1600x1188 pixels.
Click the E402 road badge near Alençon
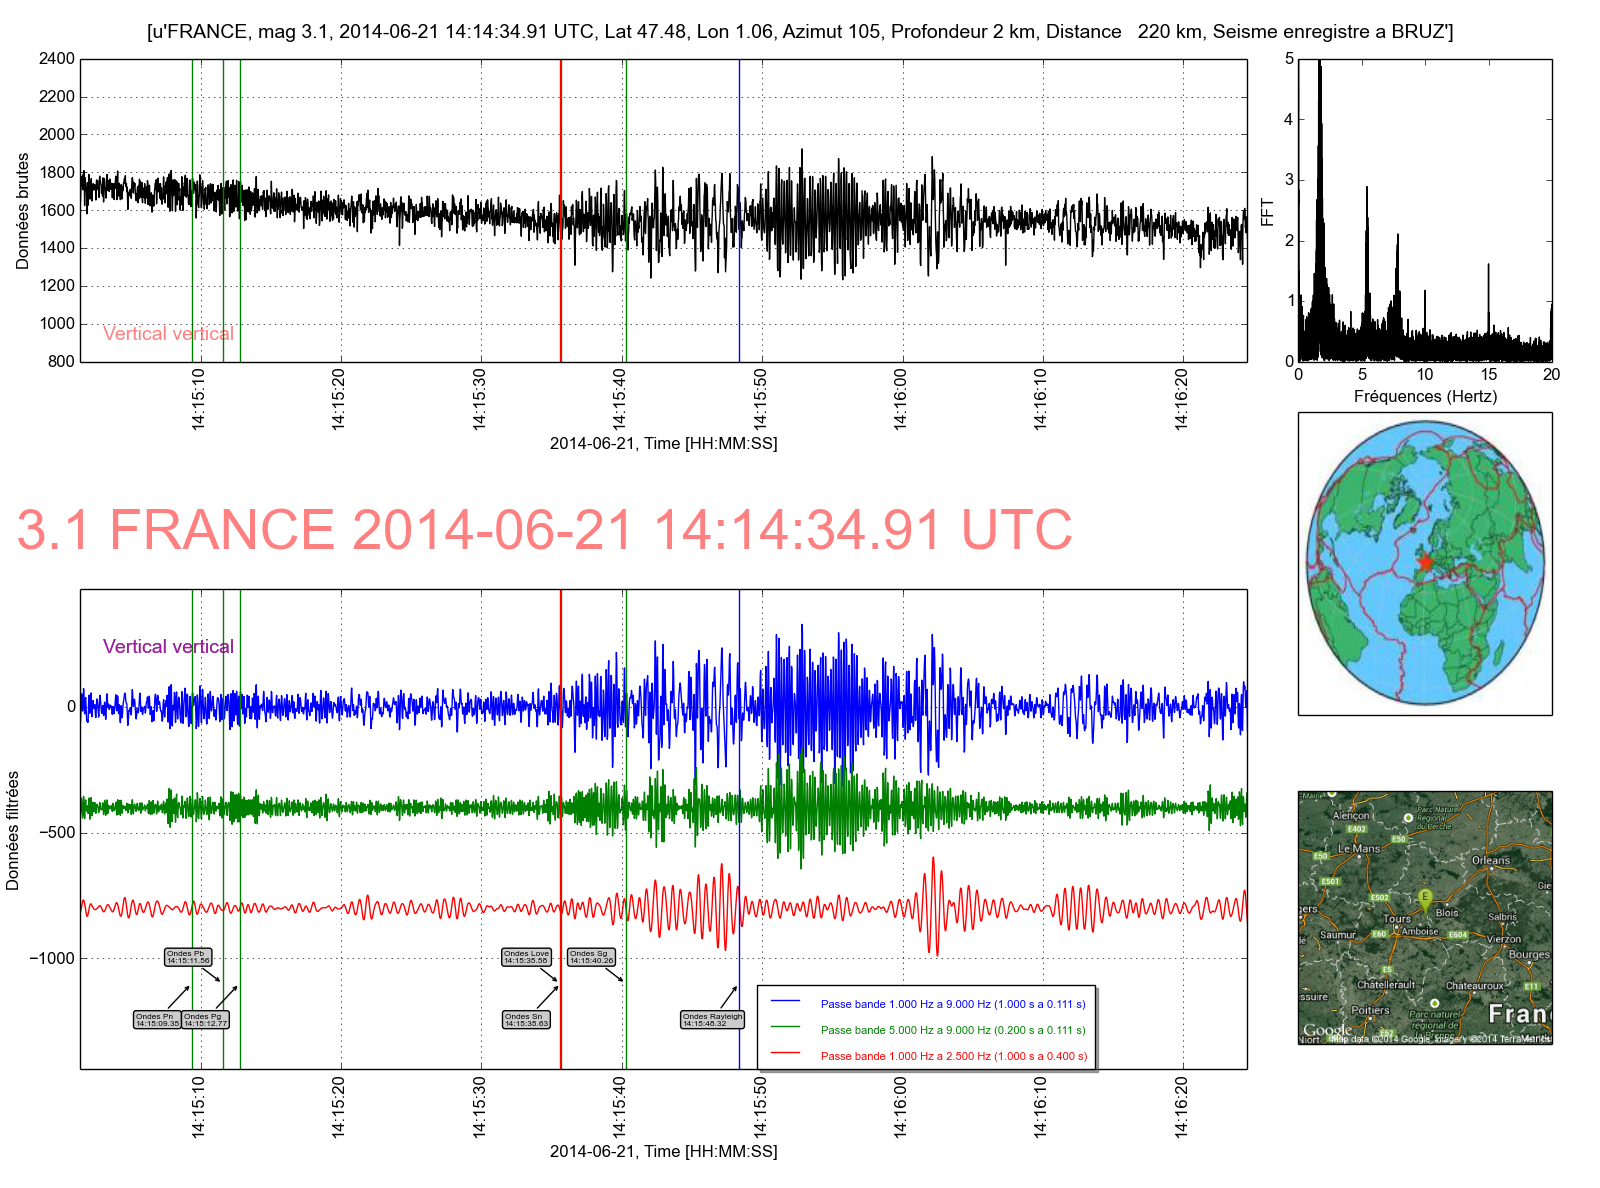pos(1356,828)
